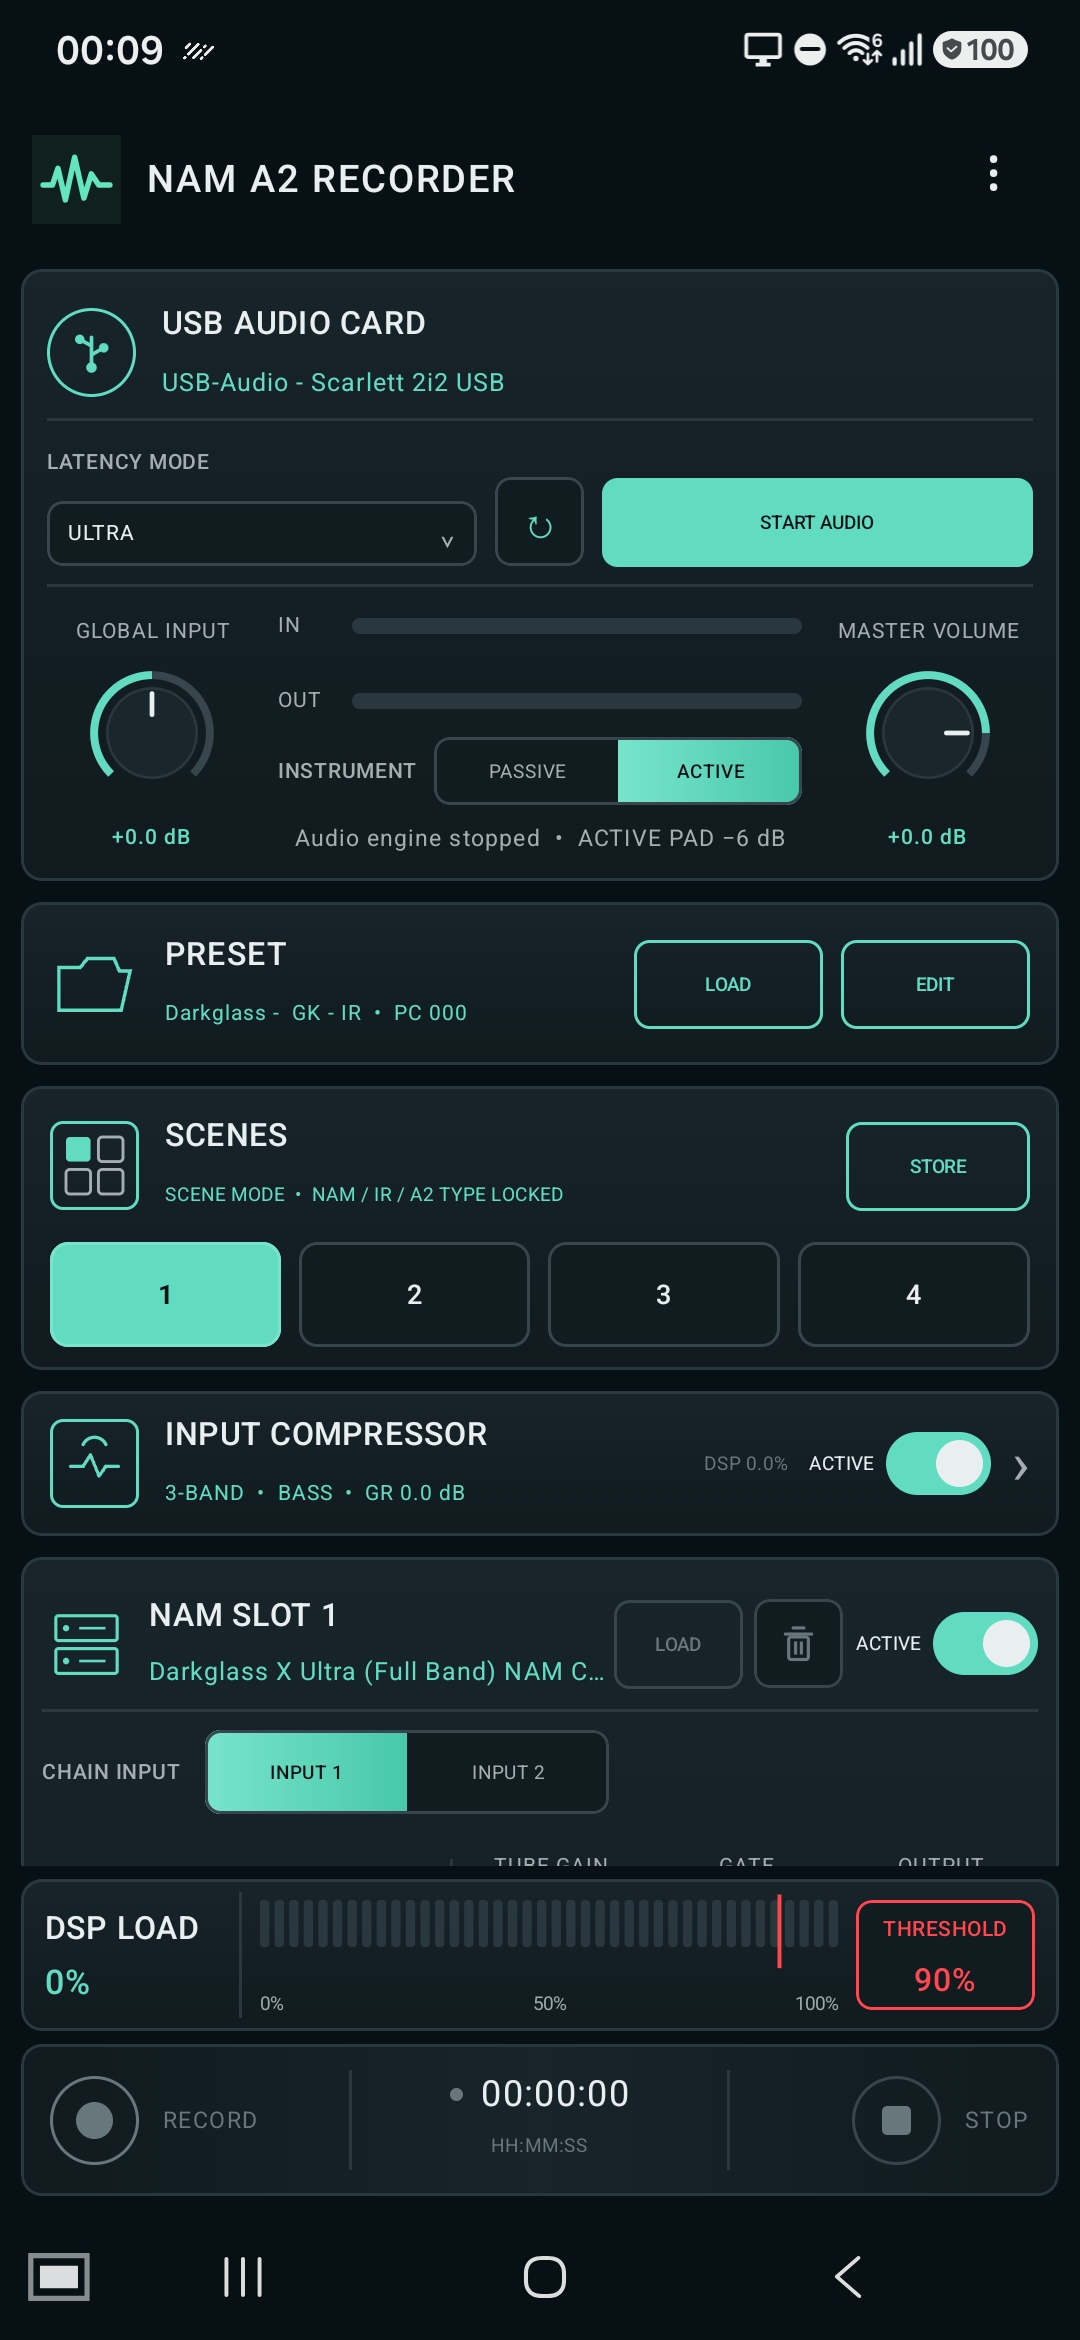
Task: Tap the 'USB-Audio - Scarlett 2i2 USB' device name
Action: click(333, 383)
